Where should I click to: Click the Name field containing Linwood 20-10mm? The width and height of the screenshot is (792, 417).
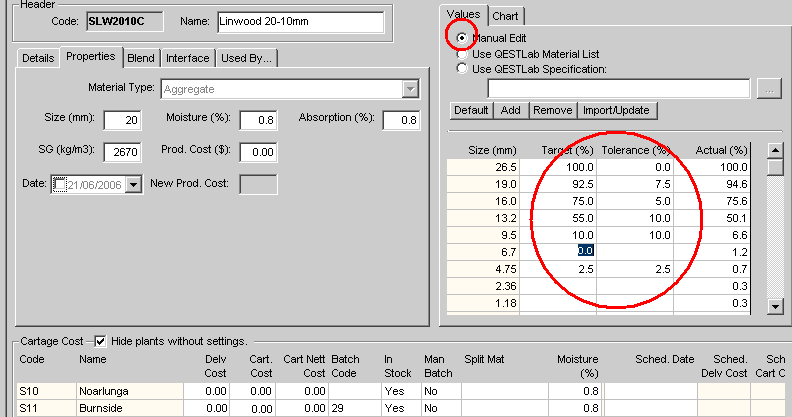299,22
